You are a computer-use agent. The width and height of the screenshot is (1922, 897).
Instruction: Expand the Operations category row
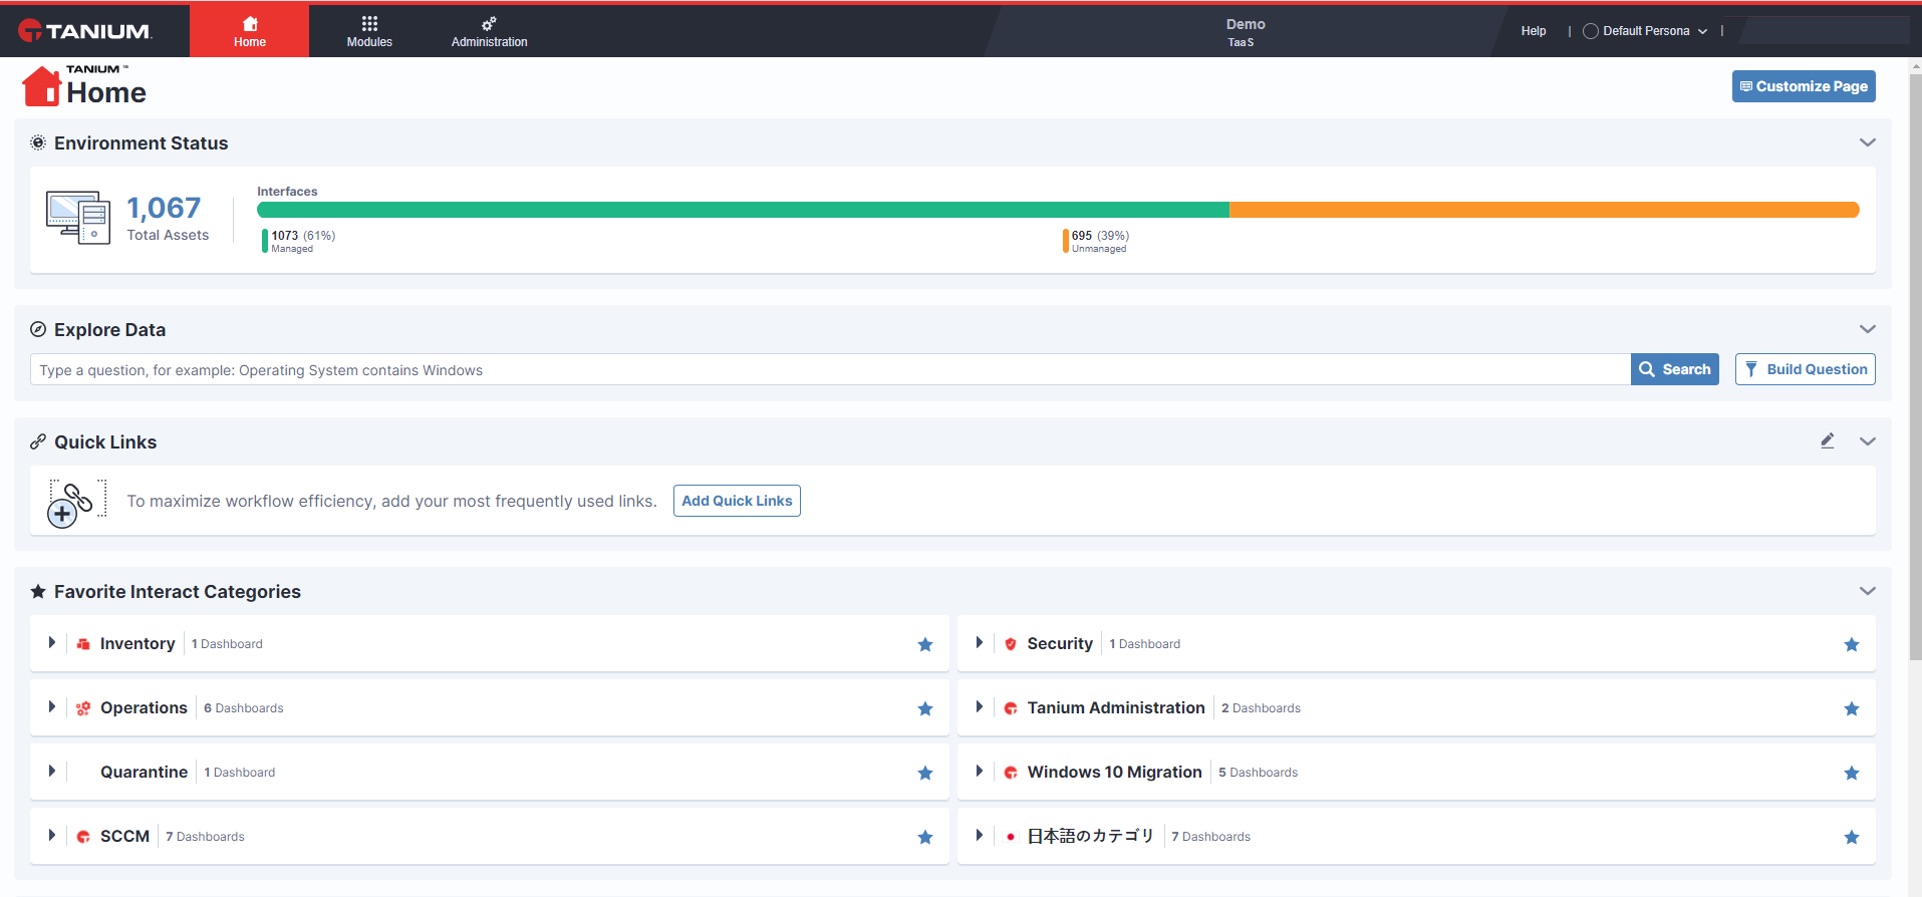click(51, 707)
